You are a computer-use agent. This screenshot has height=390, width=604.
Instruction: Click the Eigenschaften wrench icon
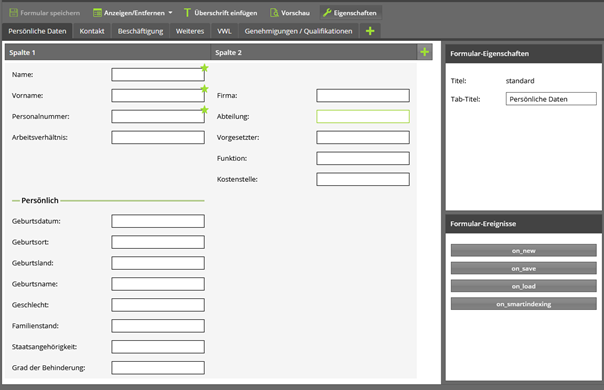click(327, 13)
